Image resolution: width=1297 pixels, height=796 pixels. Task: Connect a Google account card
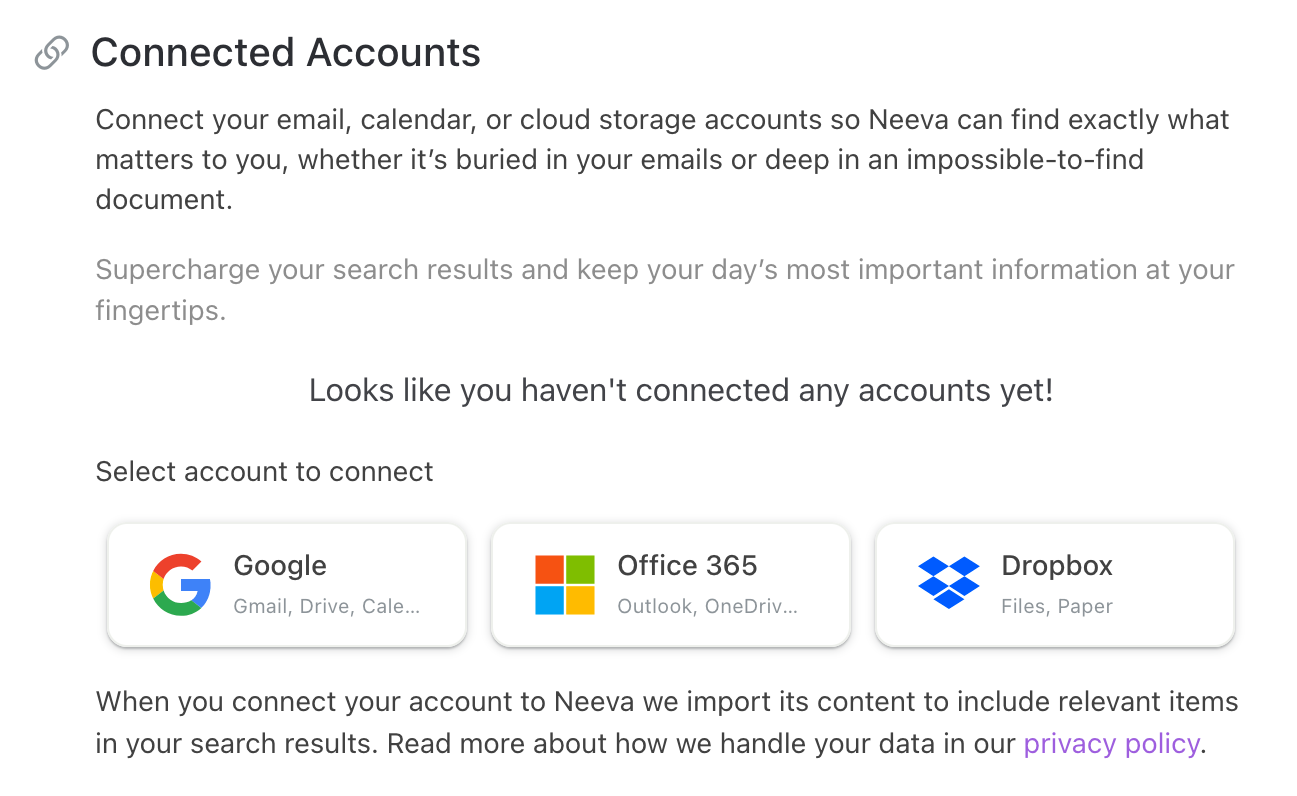287,585
